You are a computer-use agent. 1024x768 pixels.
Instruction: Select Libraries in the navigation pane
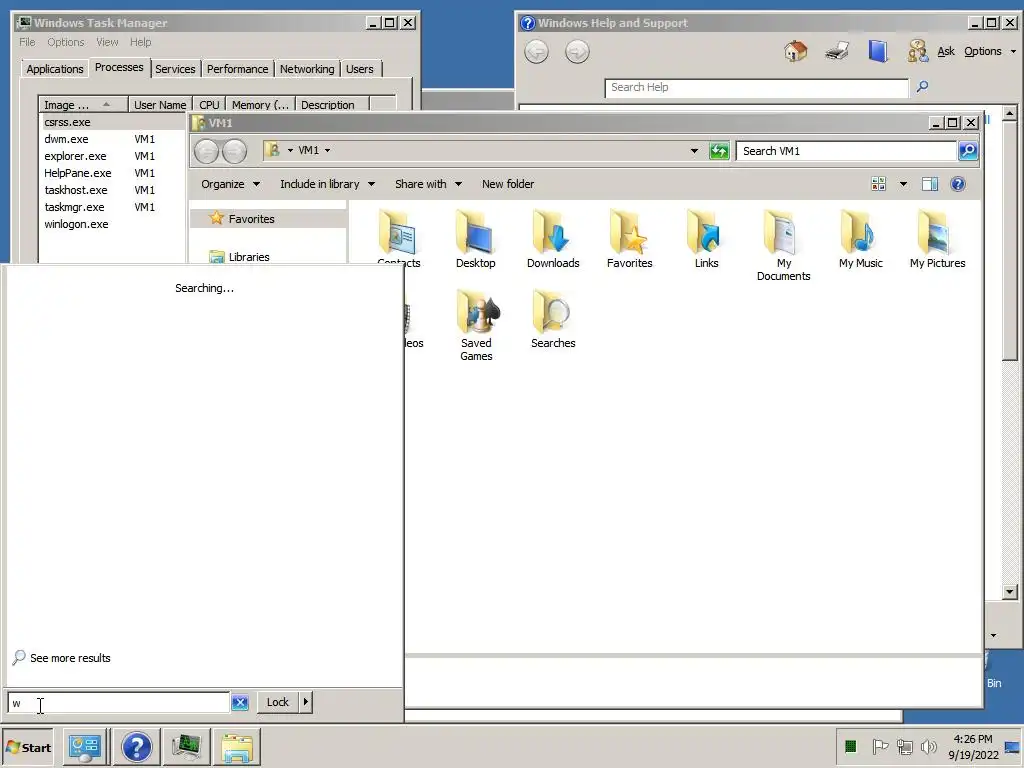tap(248, 257)
